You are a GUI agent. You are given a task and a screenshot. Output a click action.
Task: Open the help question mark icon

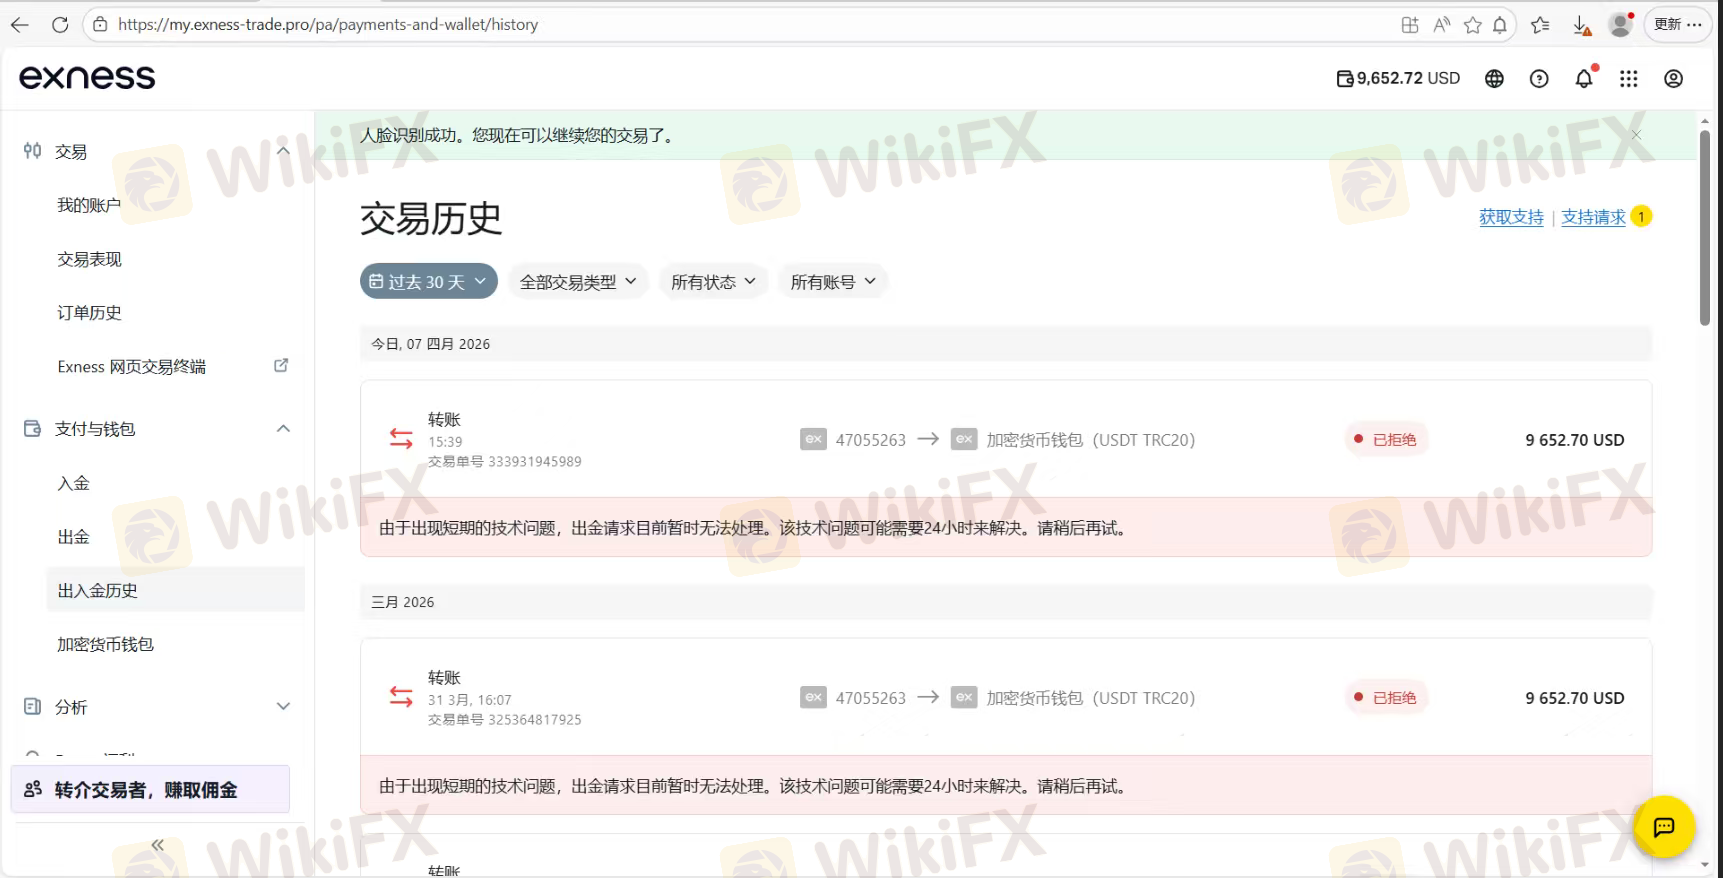(1539, 78)
